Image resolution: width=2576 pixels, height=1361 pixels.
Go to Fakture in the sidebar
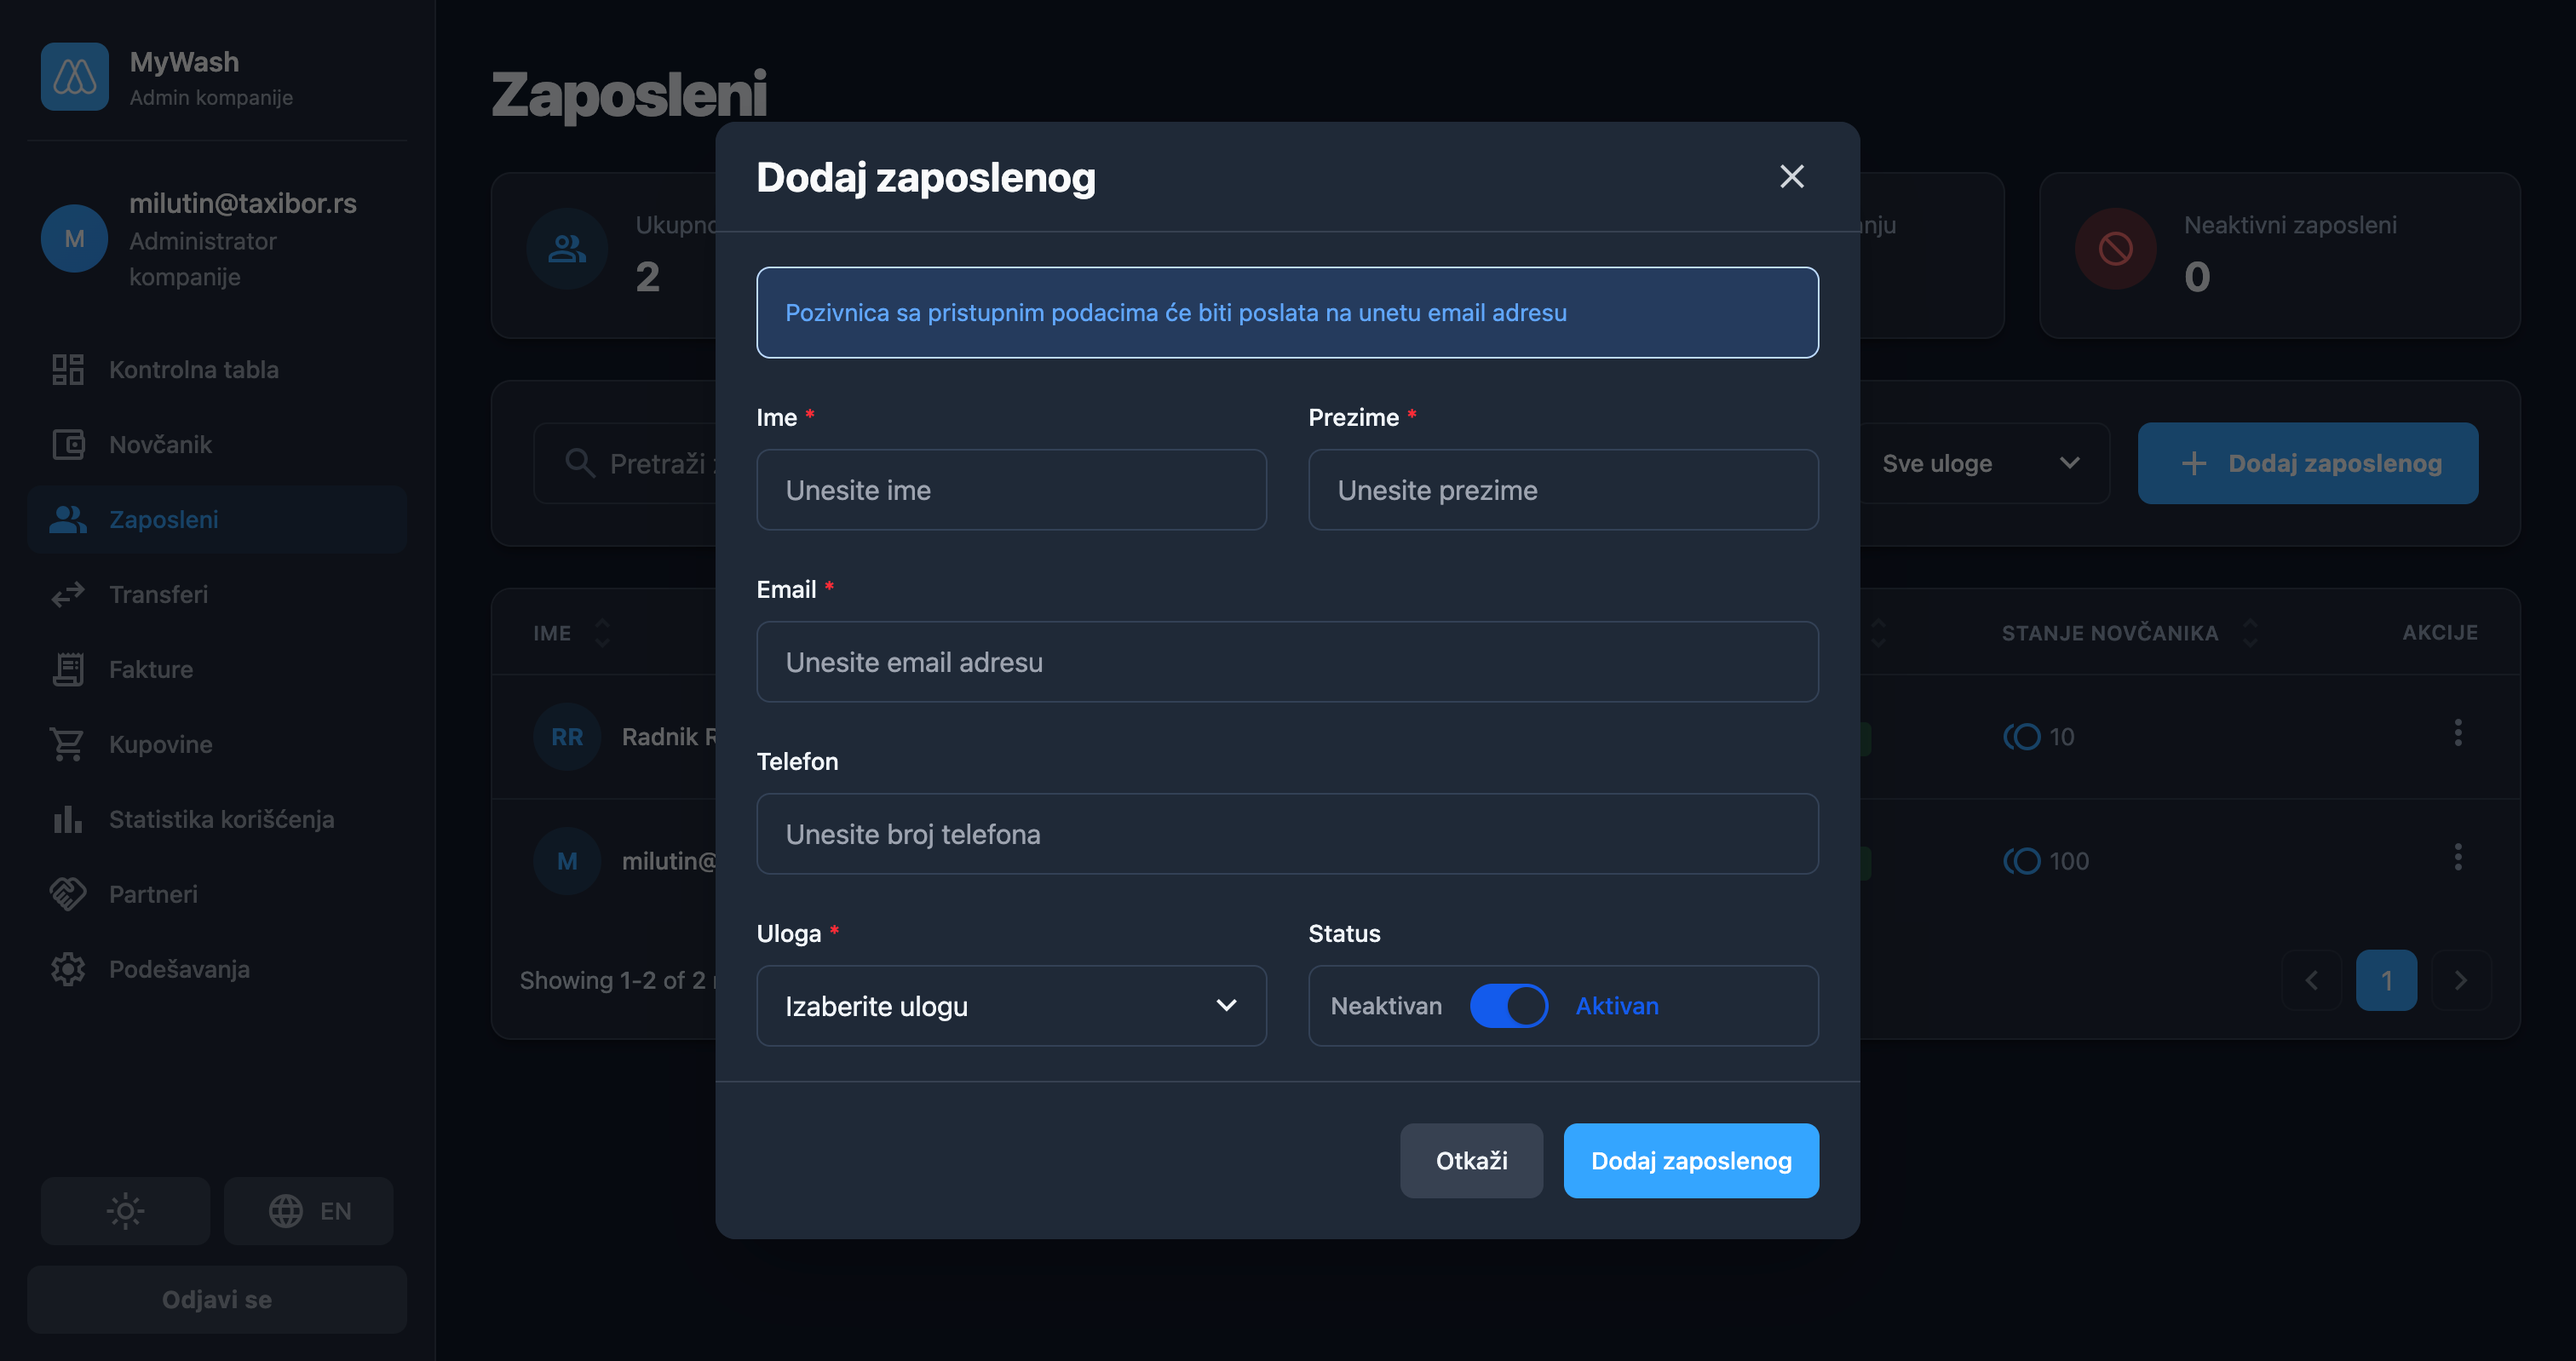(151, 670)
